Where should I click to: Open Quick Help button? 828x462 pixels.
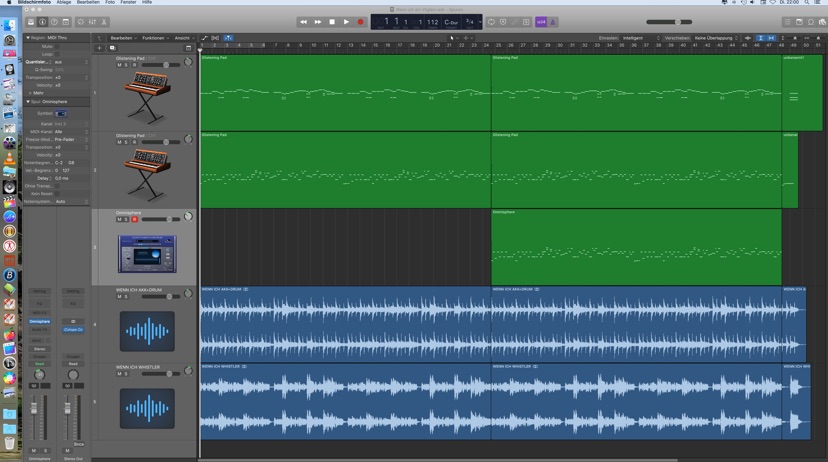[54, 22]
